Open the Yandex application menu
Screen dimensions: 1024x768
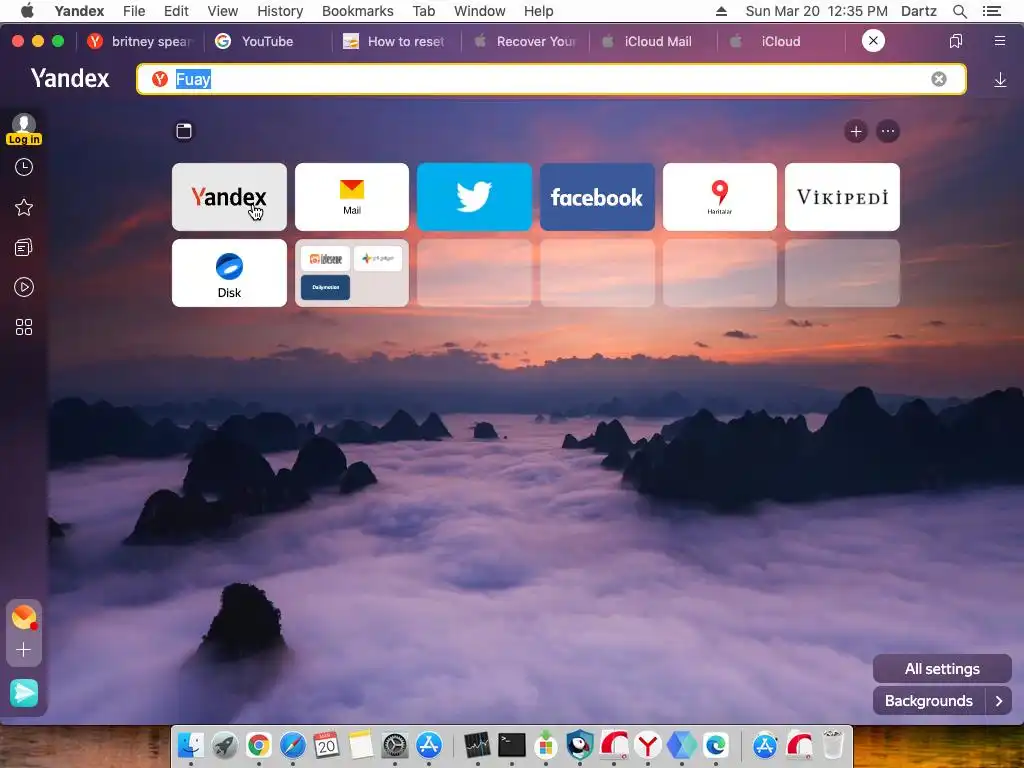click(x=80, y=11)
